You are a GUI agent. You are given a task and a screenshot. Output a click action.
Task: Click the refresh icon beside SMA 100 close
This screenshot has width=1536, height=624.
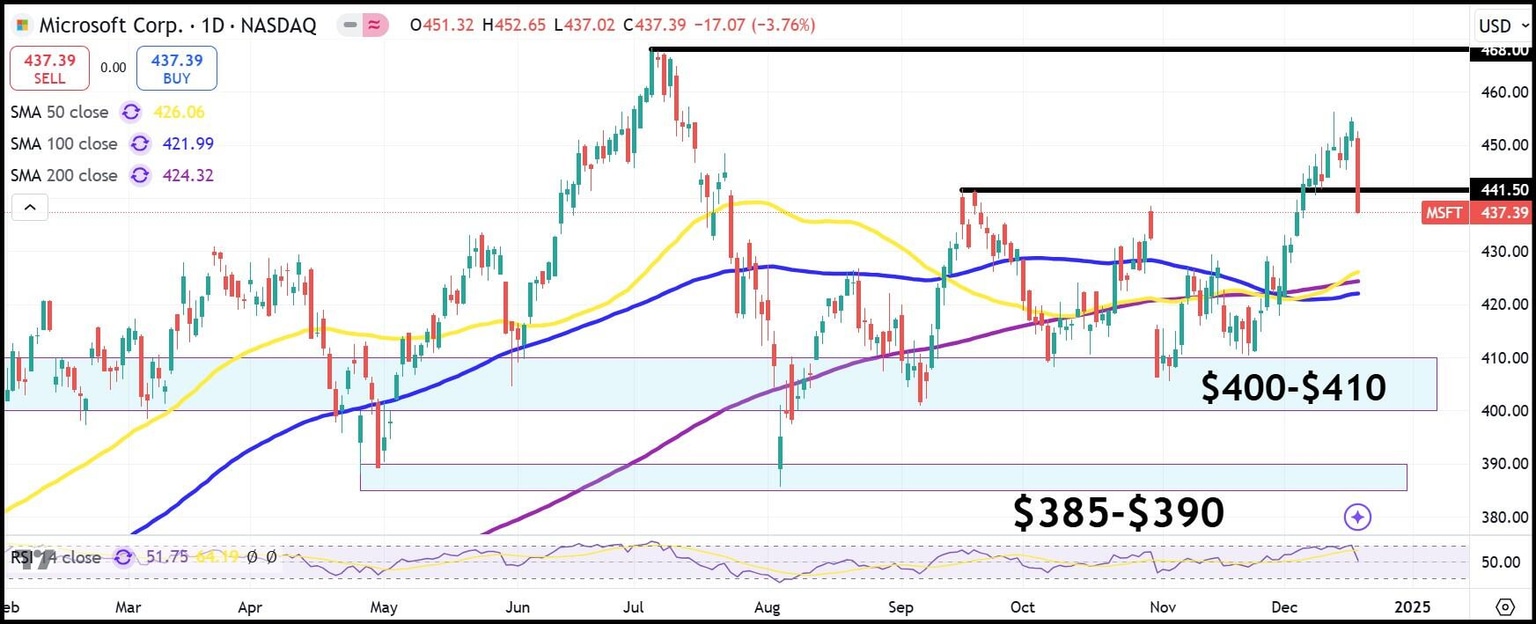[139, 144]
